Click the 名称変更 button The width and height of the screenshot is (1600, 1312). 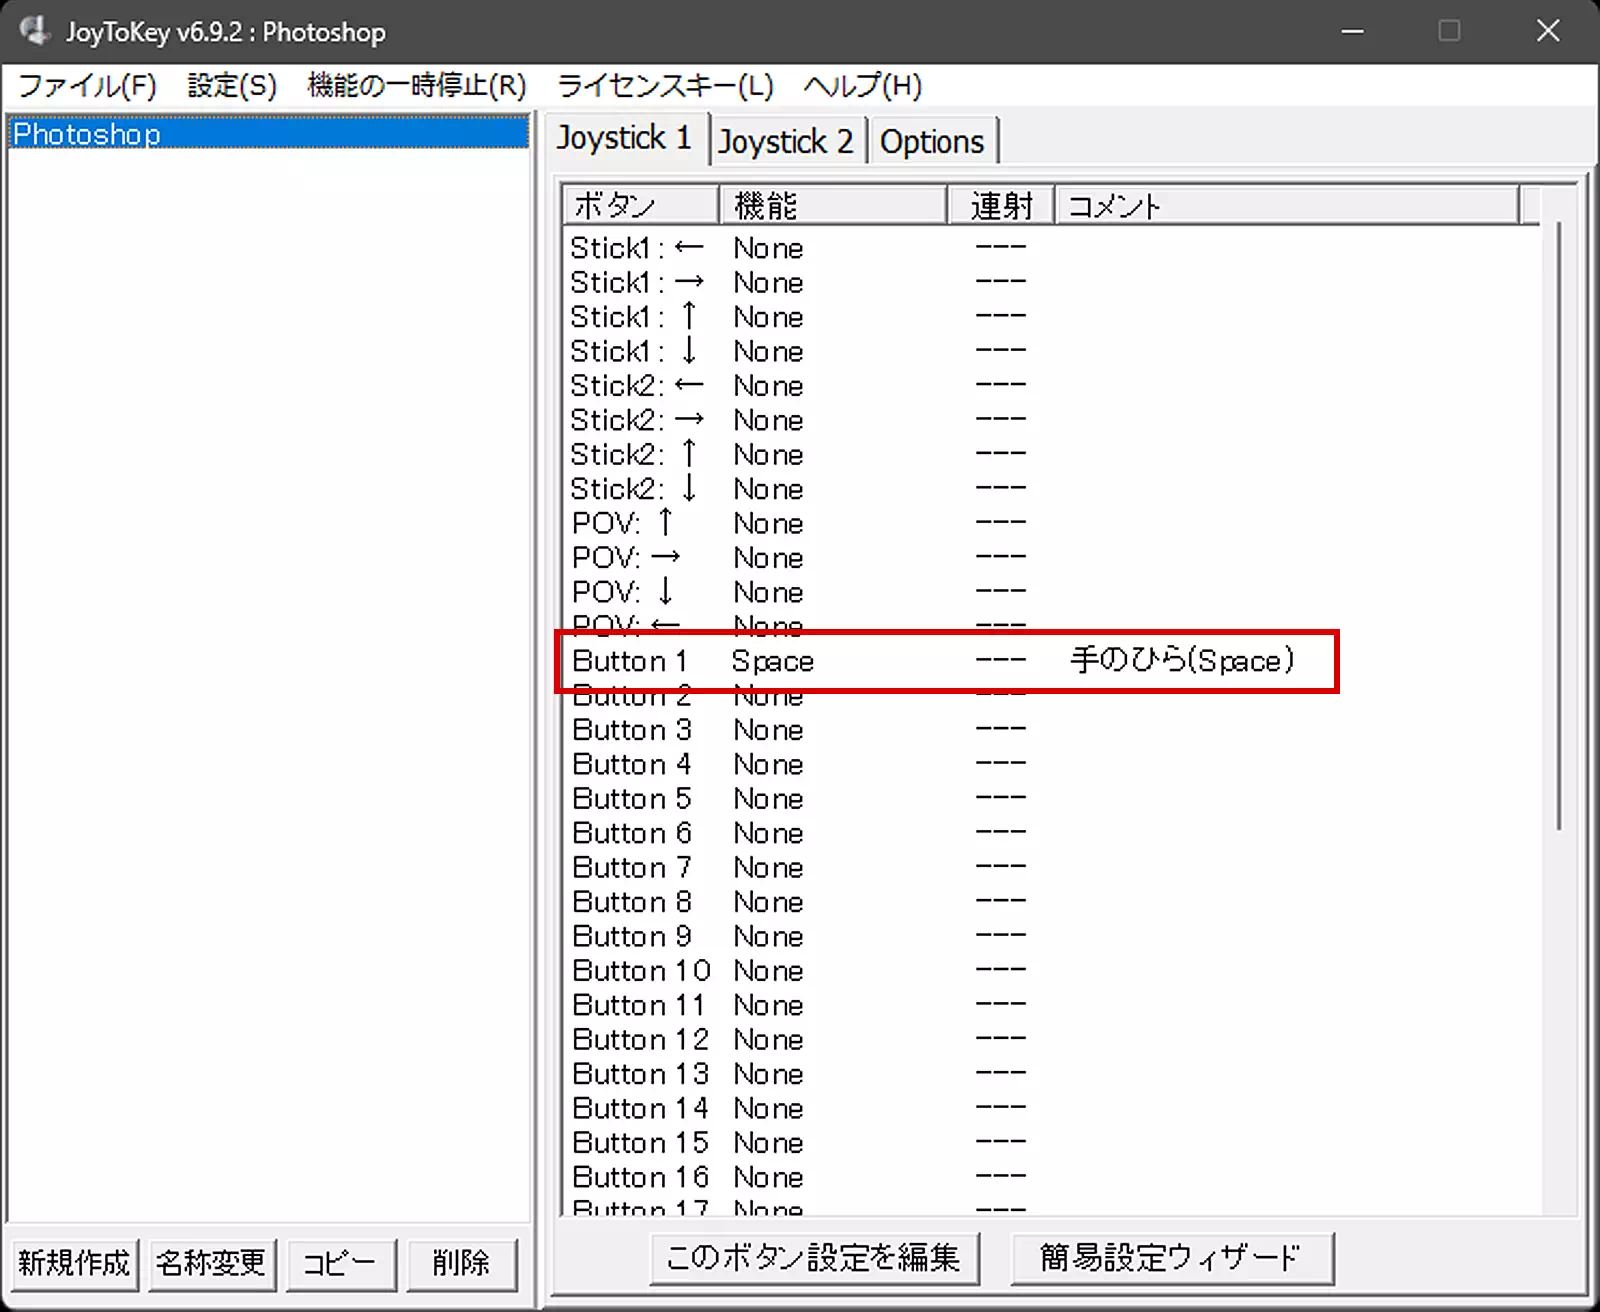[211, 1263]
